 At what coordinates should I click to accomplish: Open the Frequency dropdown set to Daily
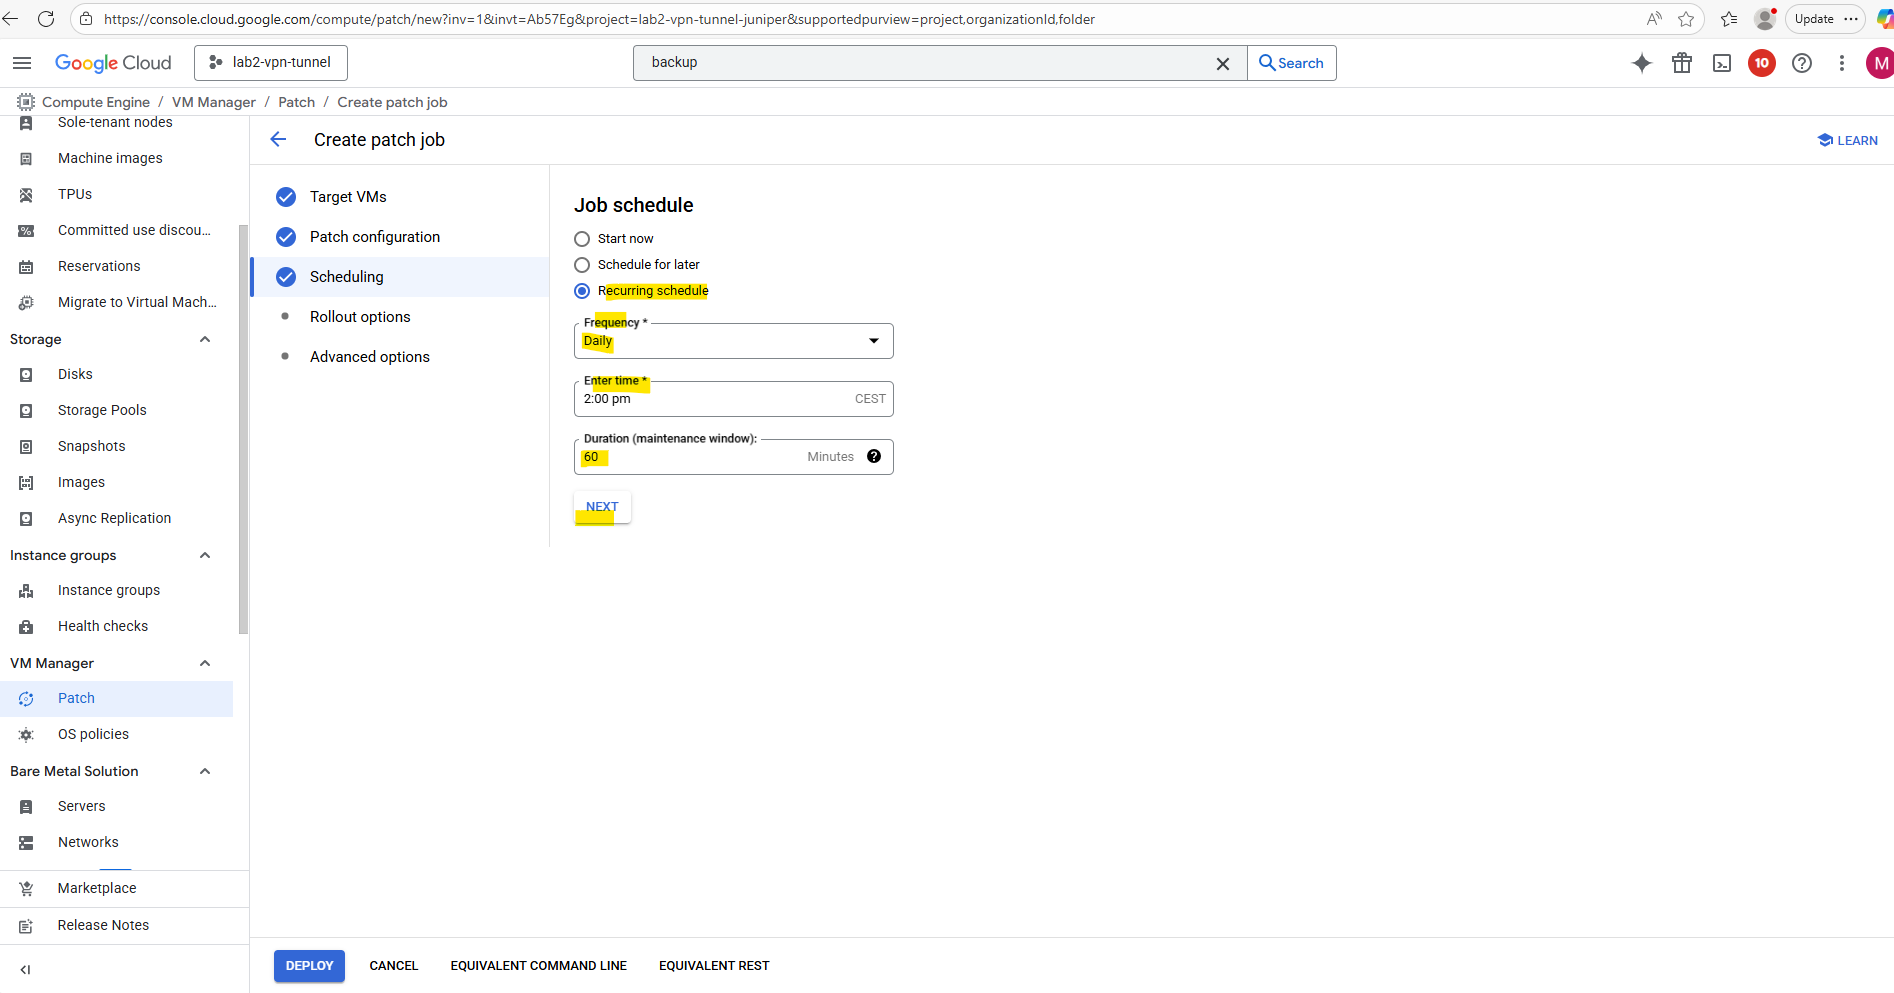[733, 341]
